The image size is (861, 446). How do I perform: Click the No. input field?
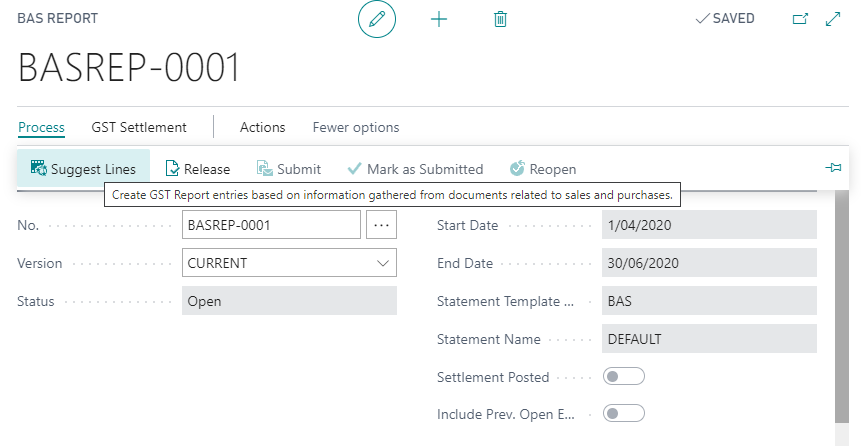pyautogui.click(x=271, y=225)
